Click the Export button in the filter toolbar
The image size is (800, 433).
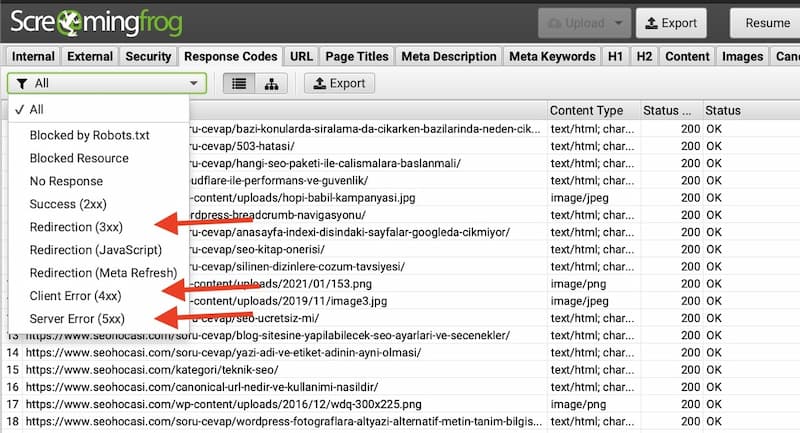coord(339,84)
